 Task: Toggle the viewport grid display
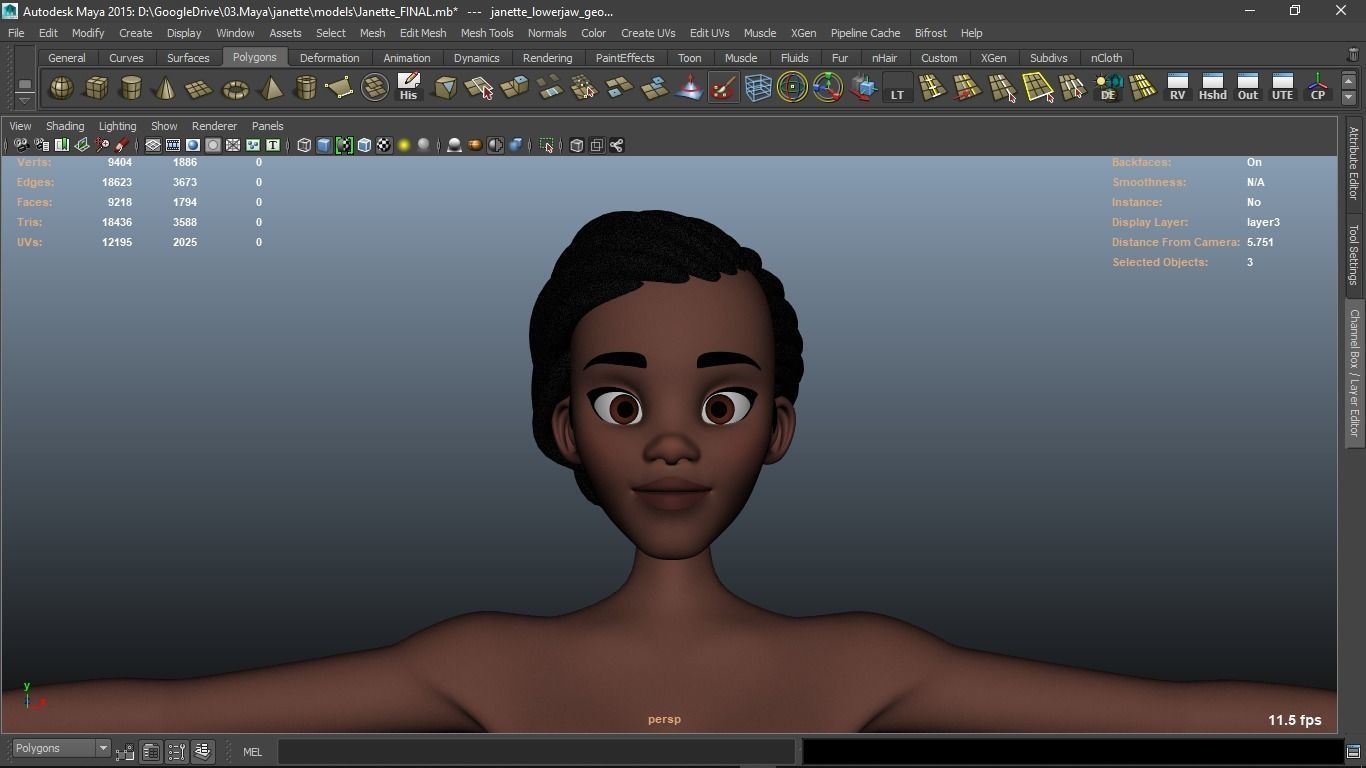[153, 145]
